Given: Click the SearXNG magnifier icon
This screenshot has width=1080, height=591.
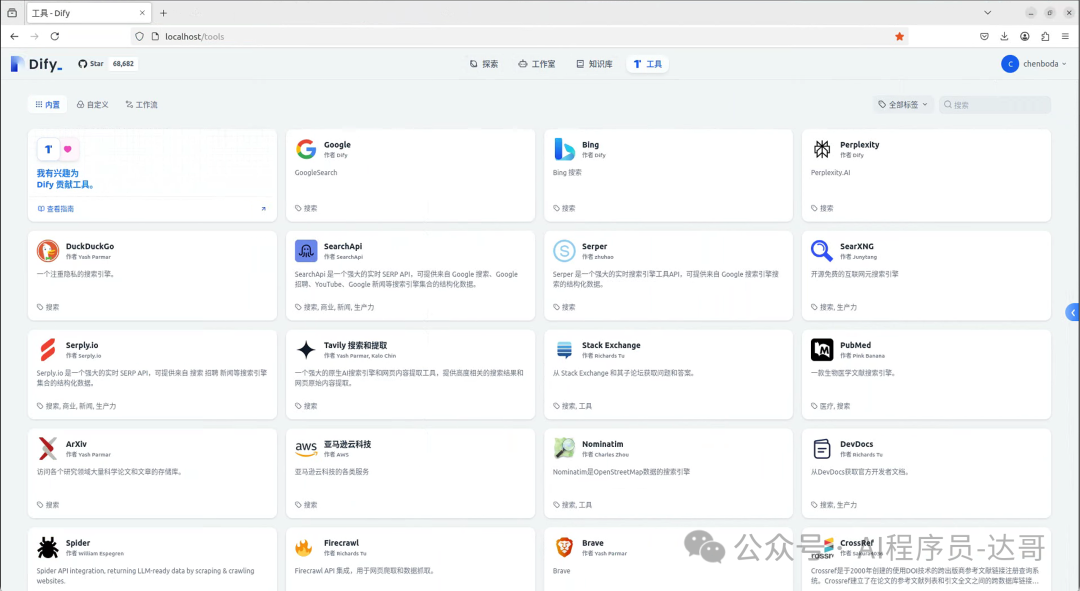Looking at the screenshot, I should [822, 251].
